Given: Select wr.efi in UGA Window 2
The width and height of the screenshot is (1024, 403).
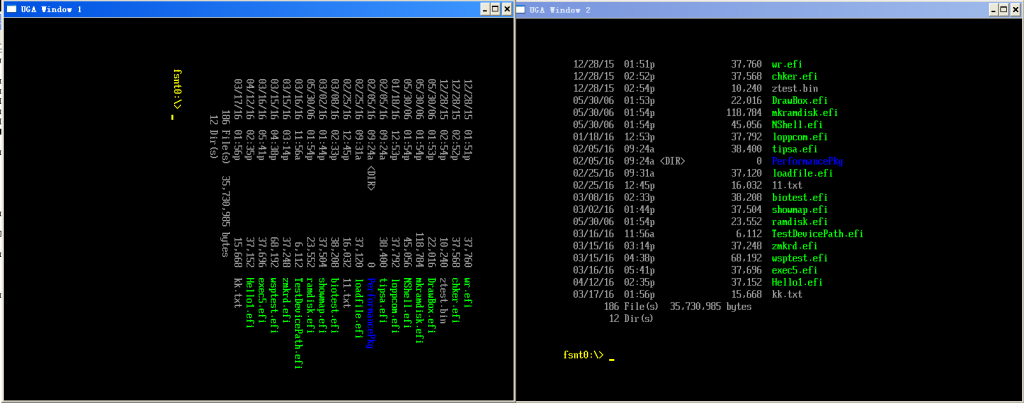Looking at the screenshot, I should click(x=786, y=65).
